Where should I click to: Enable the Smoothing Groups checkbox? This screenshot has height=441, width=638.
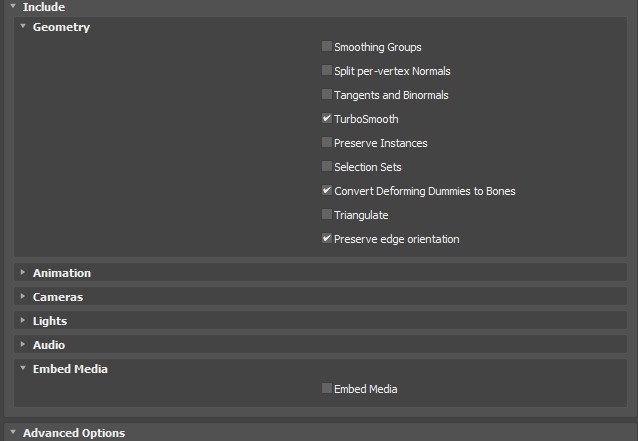tap(327, 46)
